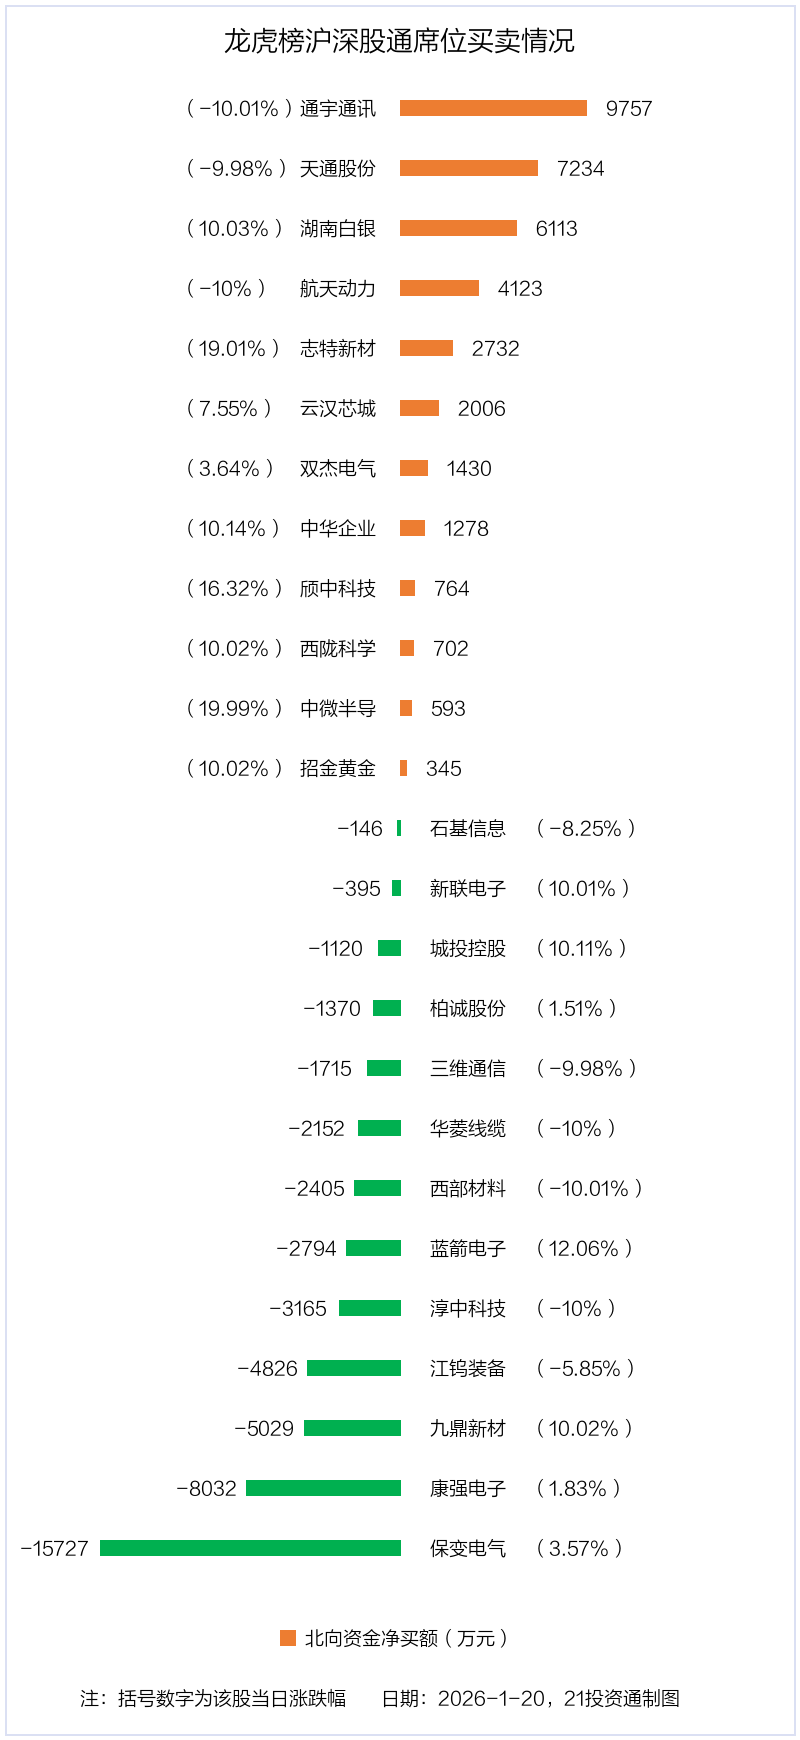Click the 云汉芯城 stock name
This screenshot has height=1740, width=800.
338,408
